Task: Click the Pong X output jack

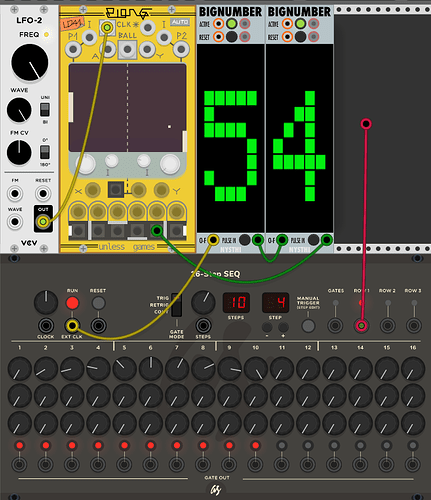Action: (x=93, y=190)
